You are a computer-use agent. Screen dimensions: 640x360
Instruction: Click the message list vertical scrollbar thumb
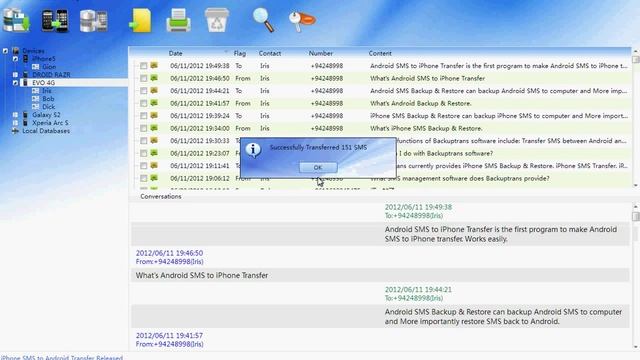pos(636,59)
